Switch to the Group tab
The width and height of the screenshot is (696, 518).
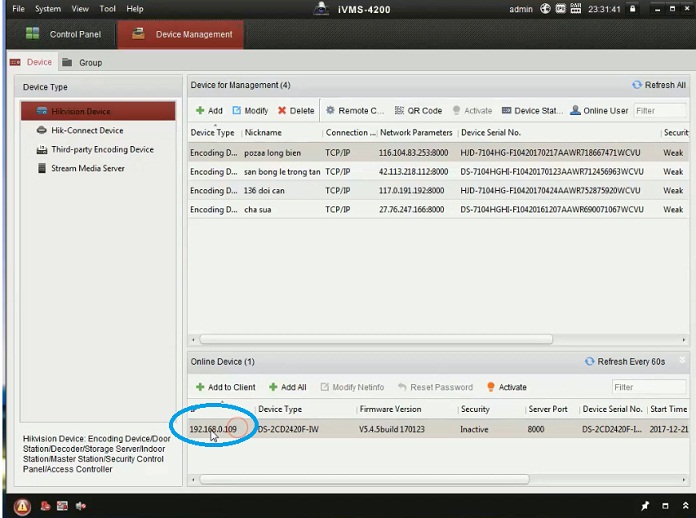pos(90,62)
